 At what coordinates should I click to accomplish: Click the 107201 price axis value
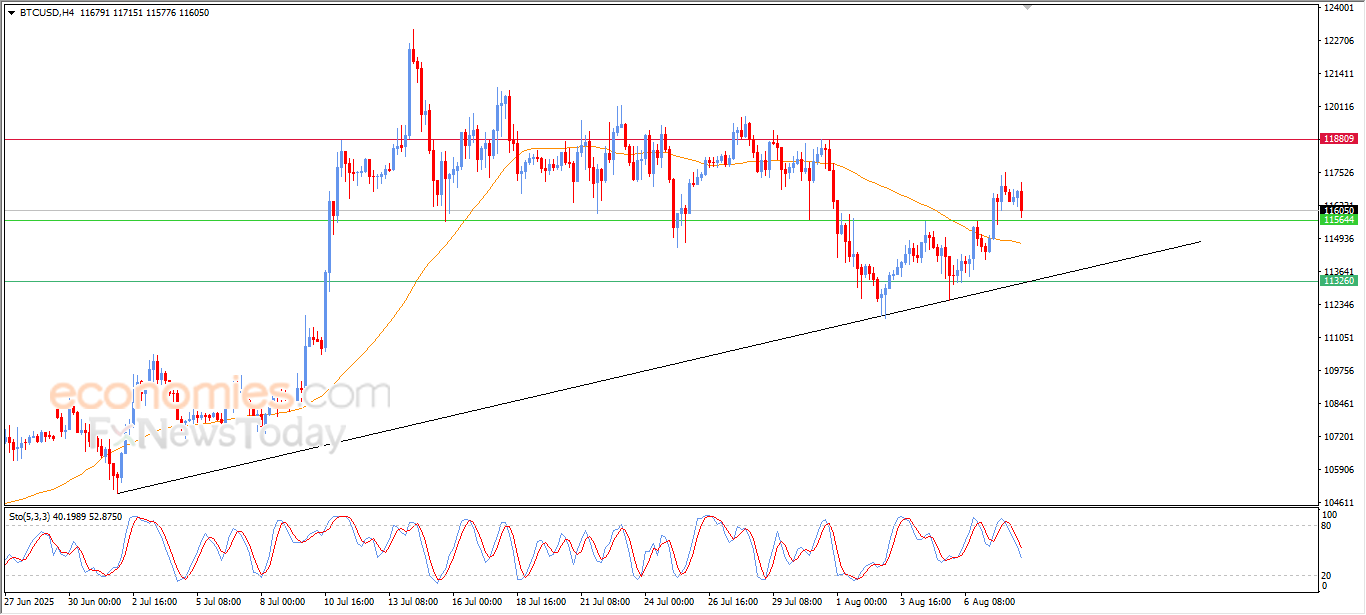(1338, 437)
